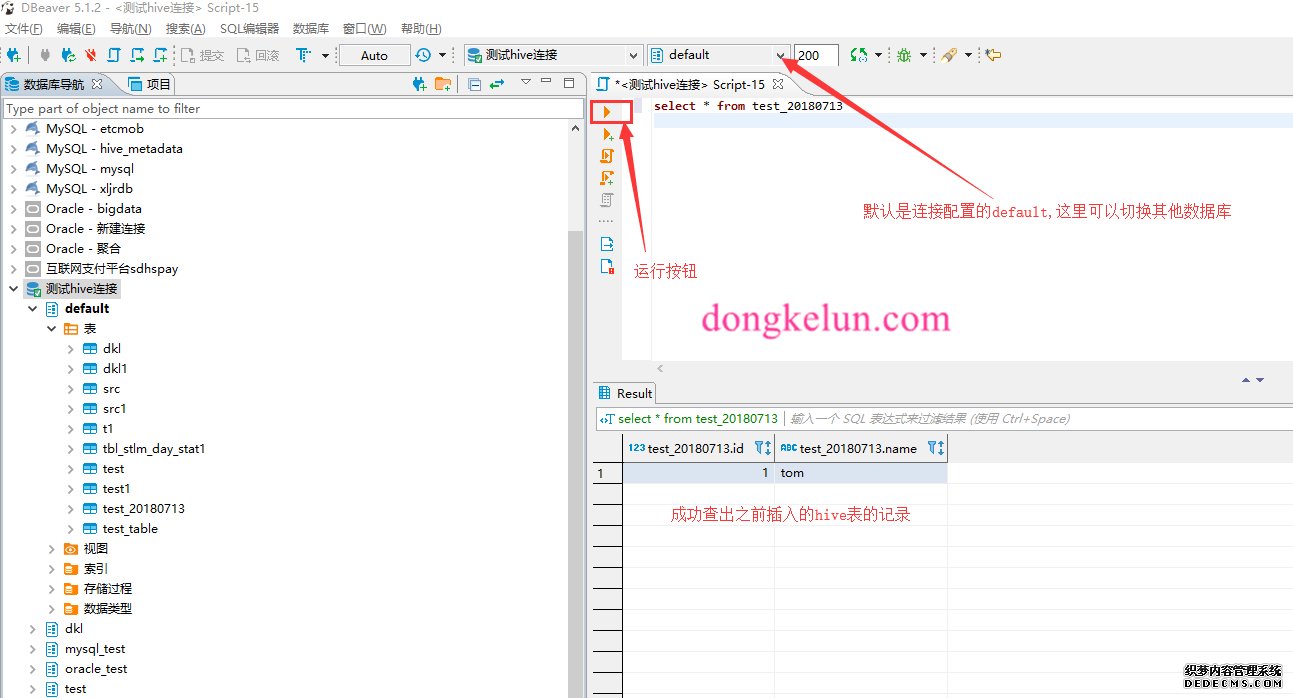The image size is (1293, 698).
Task: Click execute statement in new tab icon
Action: (x=606, y=134)
